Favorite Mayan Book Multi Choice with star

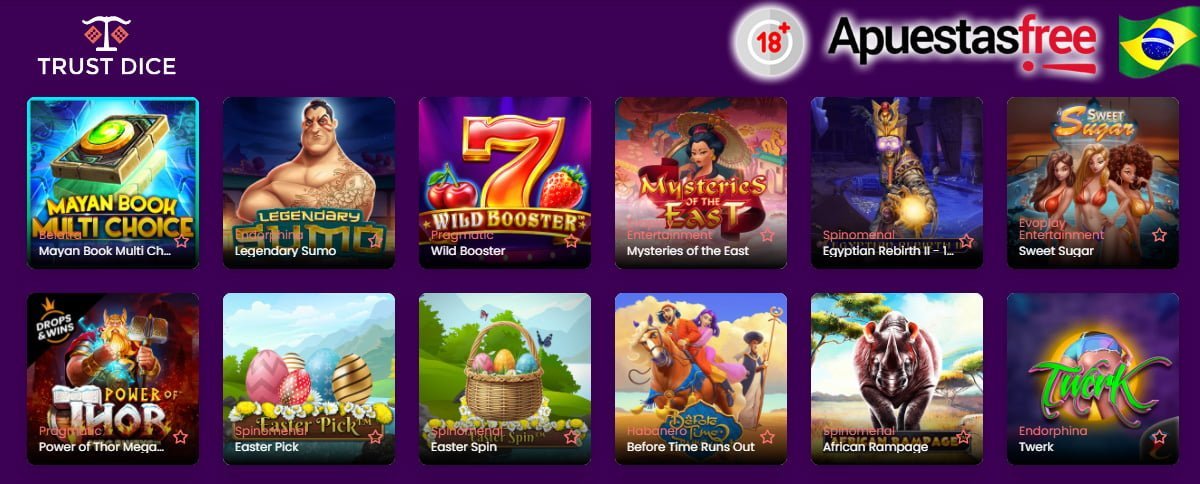(181, 241)
